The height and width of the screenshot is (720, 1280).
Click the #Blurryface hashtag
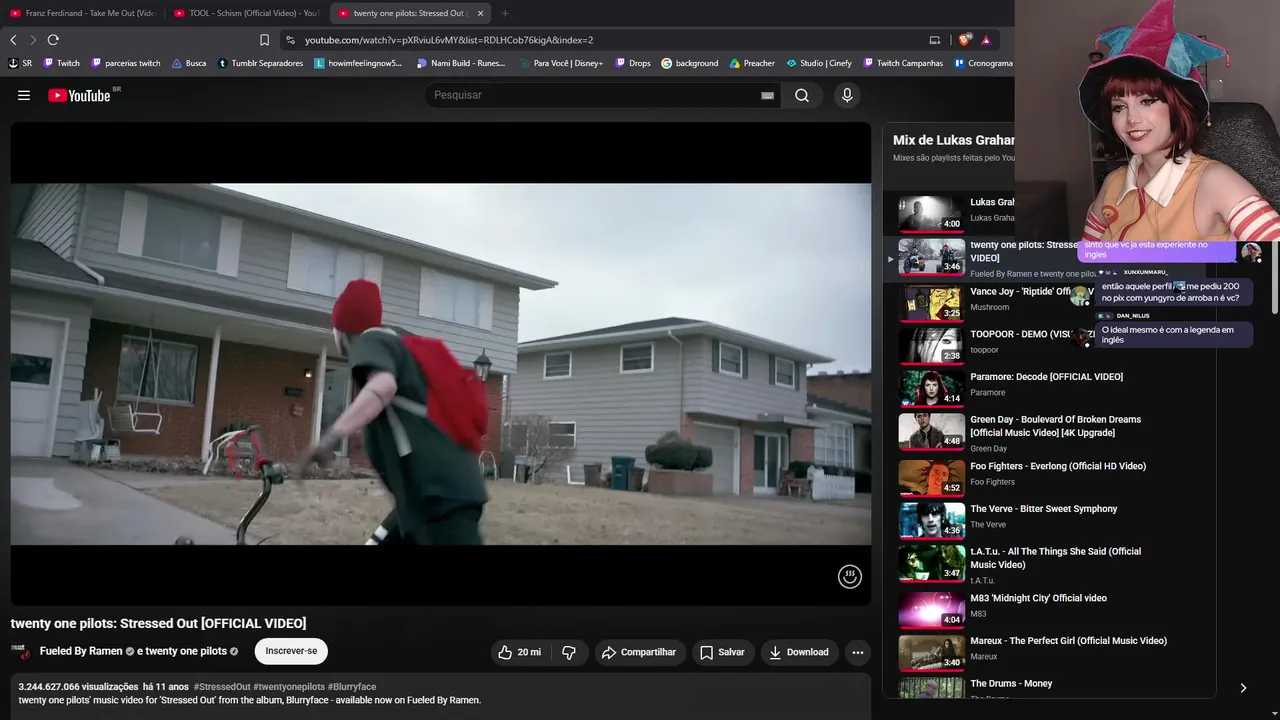[352, 687]
